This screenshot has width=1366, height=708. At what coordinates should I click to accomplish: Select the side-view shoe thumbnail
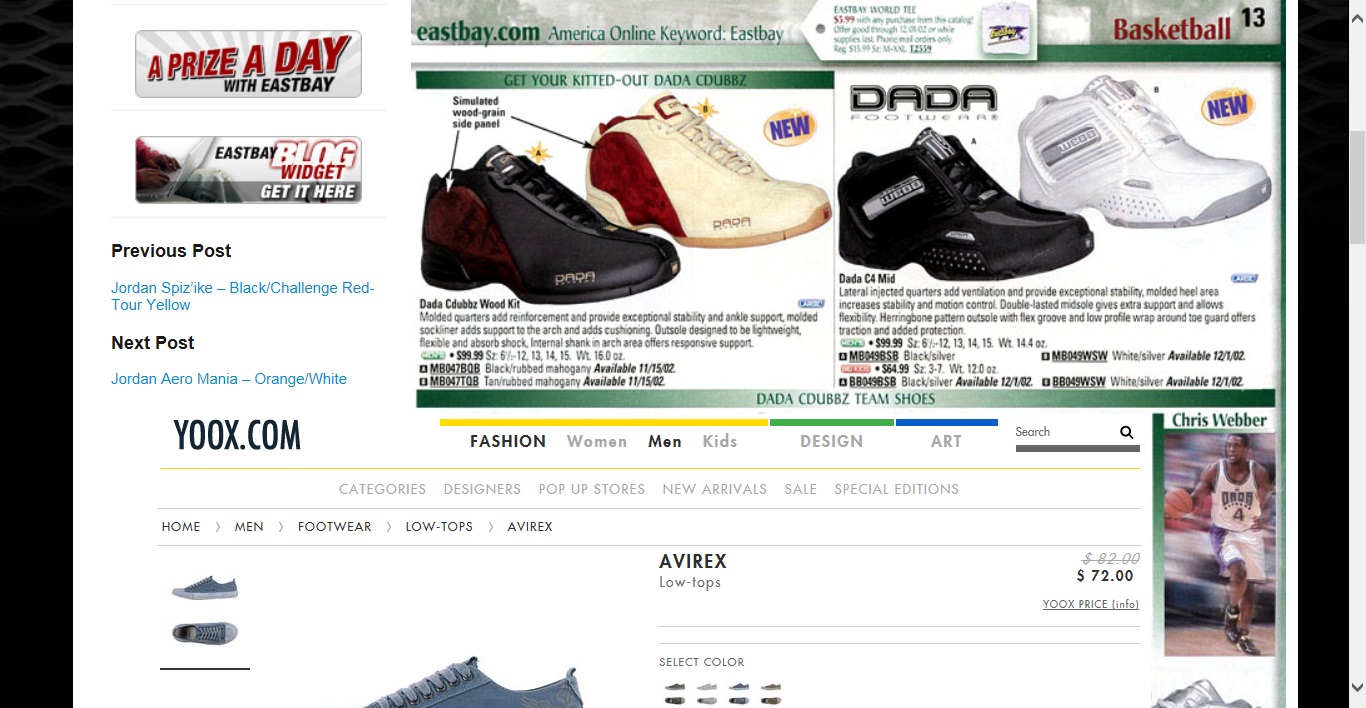pyautogui.click(x=205, y=587)
